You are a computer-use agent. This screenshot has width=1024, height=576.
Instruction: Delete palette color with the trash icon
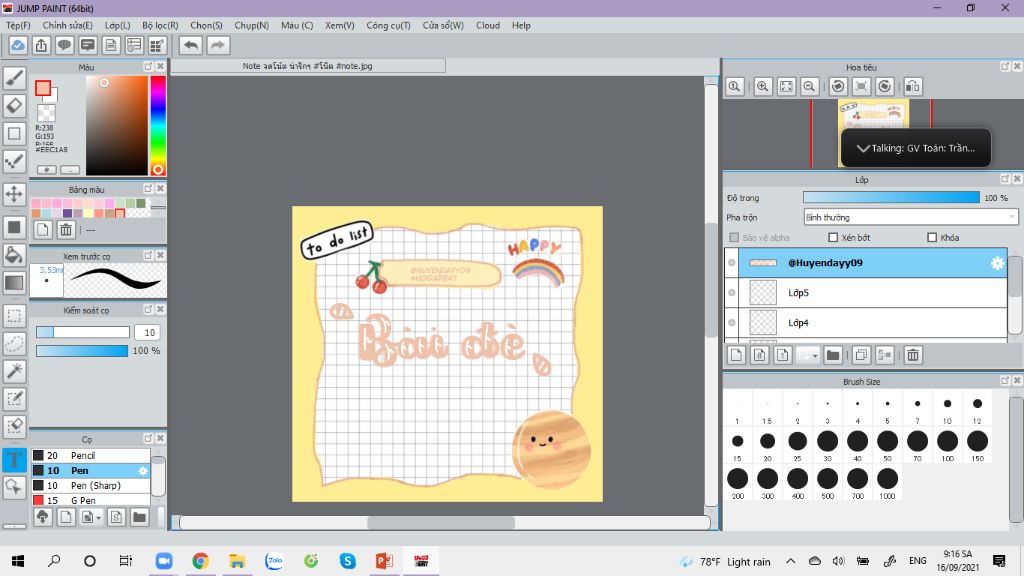[x=66, y=229]
